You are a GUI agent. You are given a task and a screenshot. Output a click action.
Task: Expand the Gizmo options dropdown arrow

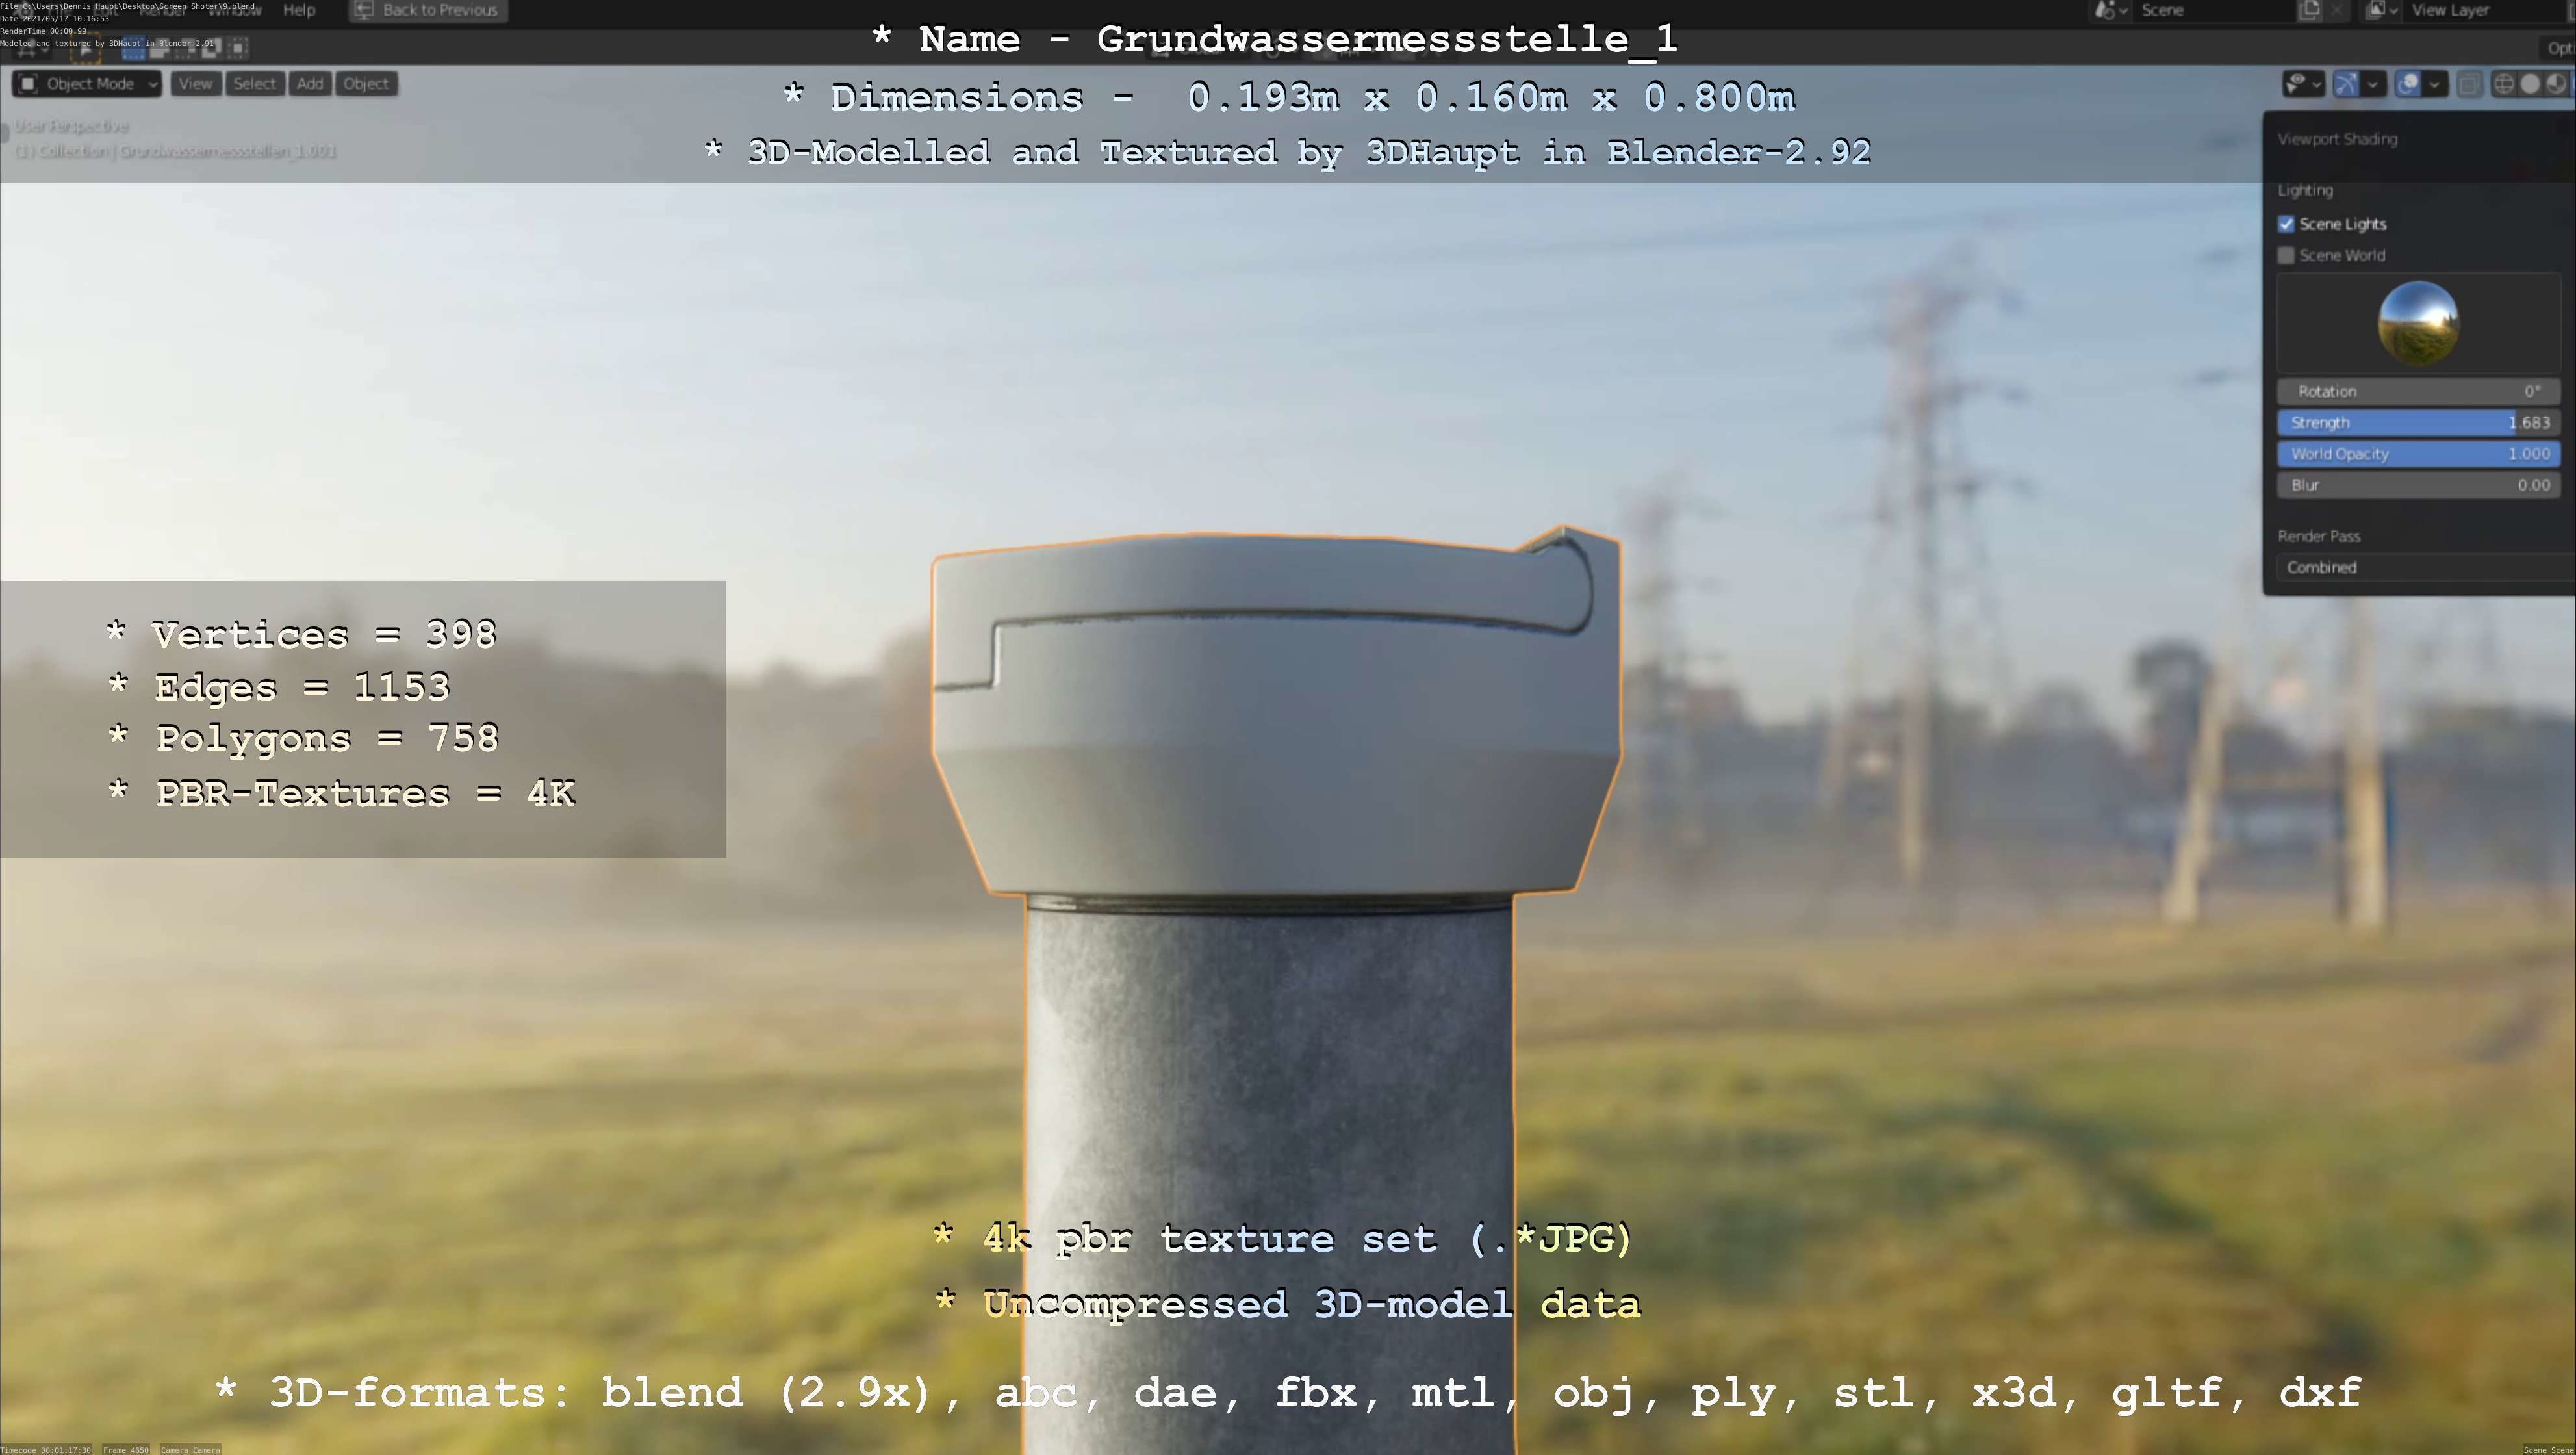tap(2373, 84)
